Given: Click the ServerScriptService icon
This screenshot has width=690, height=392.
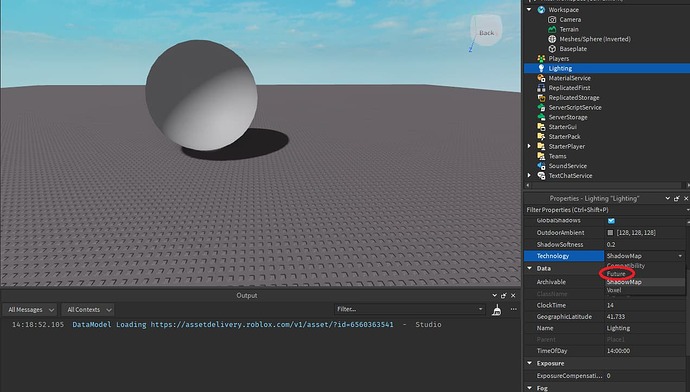Looking at the screenshot, I should (541, 107).
